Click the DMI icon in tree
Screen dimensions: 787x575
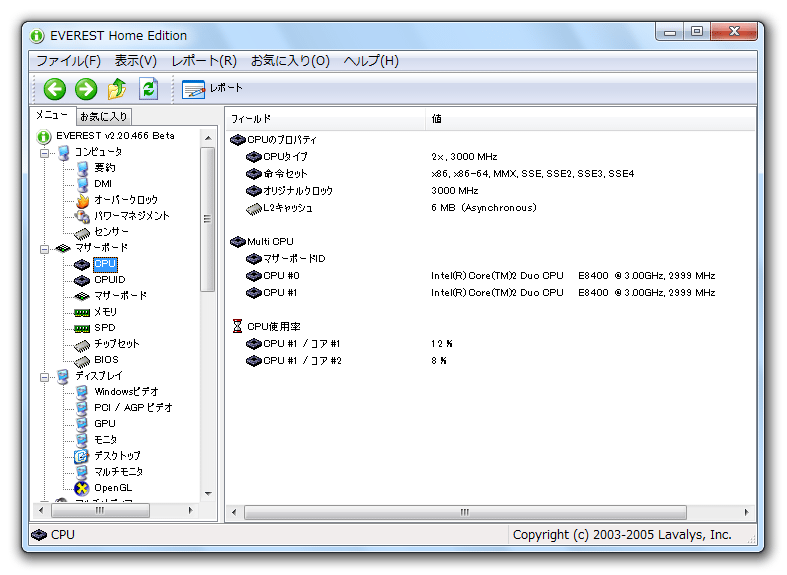82,184
